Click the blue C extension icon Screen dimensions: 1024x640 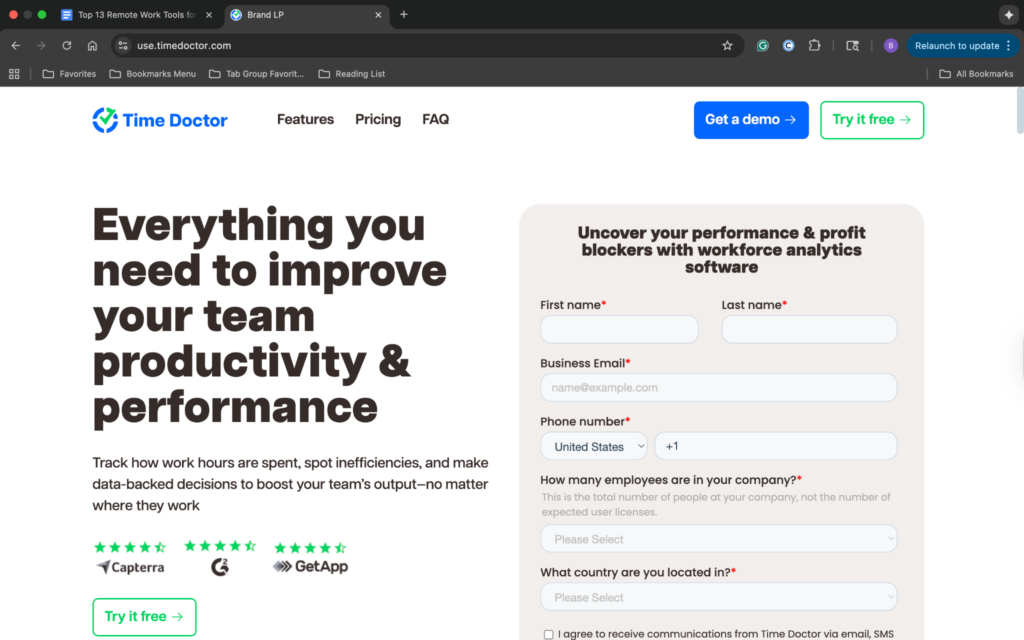coord(788,46)
